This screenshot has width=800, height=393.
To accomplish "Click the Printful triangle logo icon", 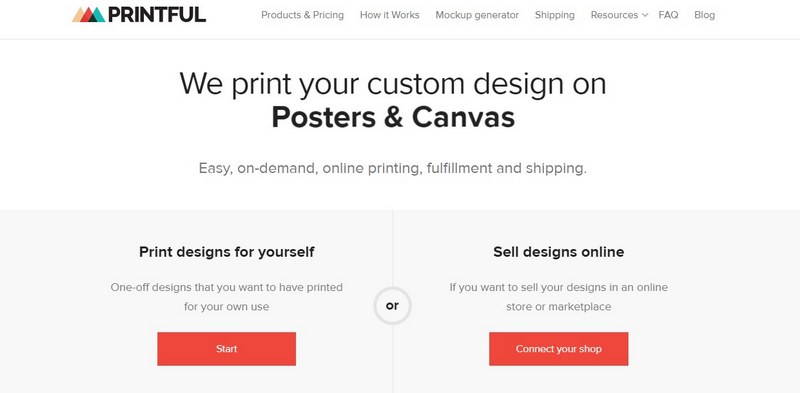I will tap(88, 15).
